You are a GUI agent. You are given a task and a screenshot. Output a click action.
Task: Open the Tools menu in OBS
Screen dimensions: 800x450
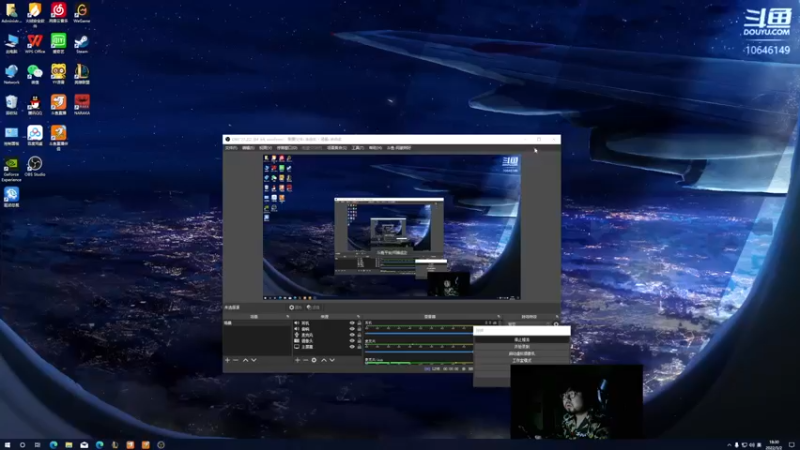coord(358,148)
